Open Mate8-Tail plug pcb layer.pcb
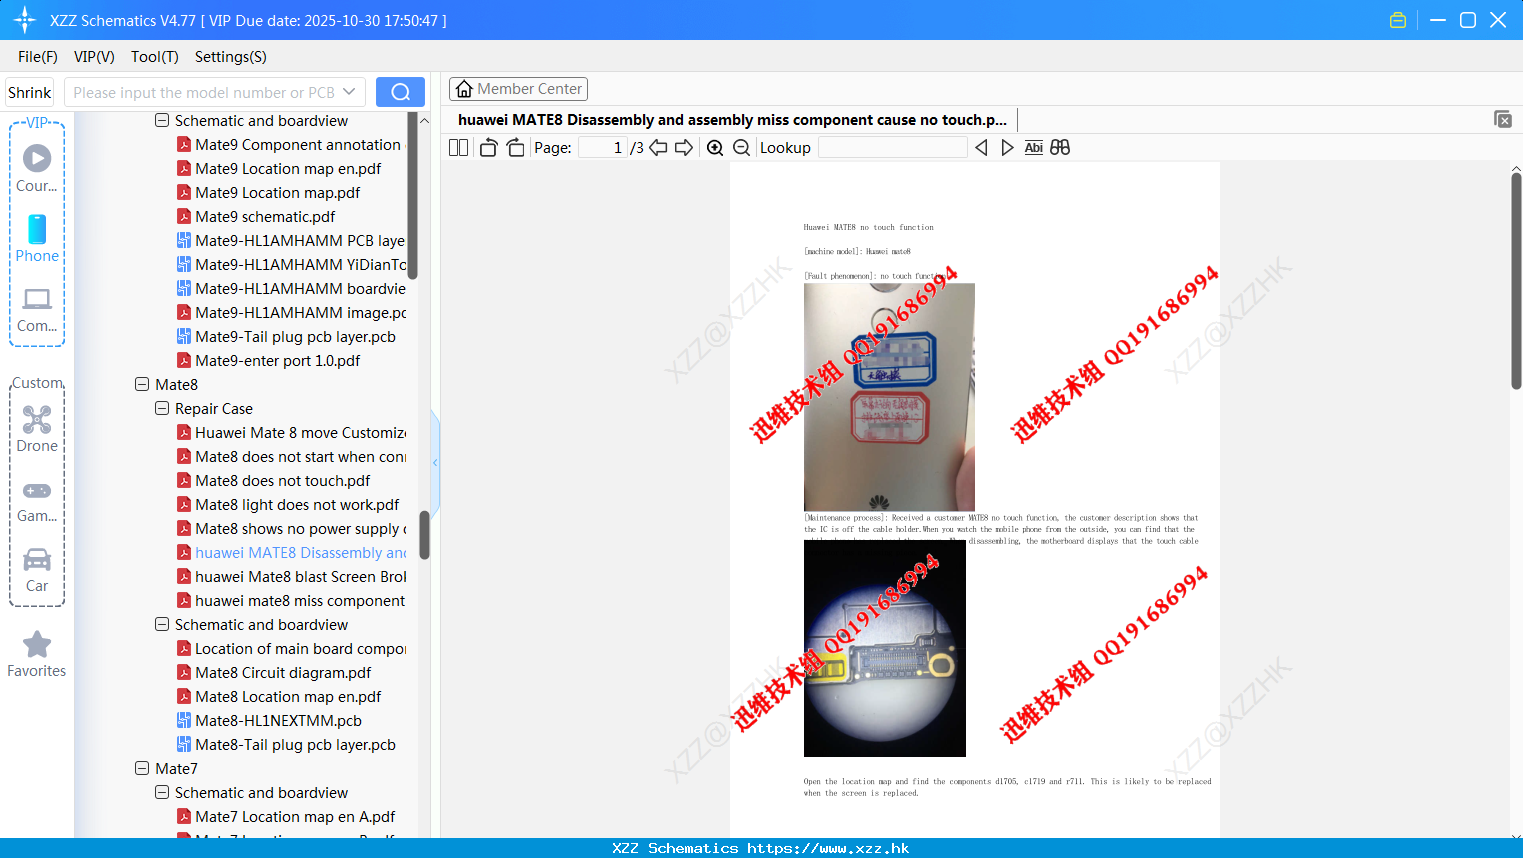This screenshot has height=858, width=1523. coord(286,744)
